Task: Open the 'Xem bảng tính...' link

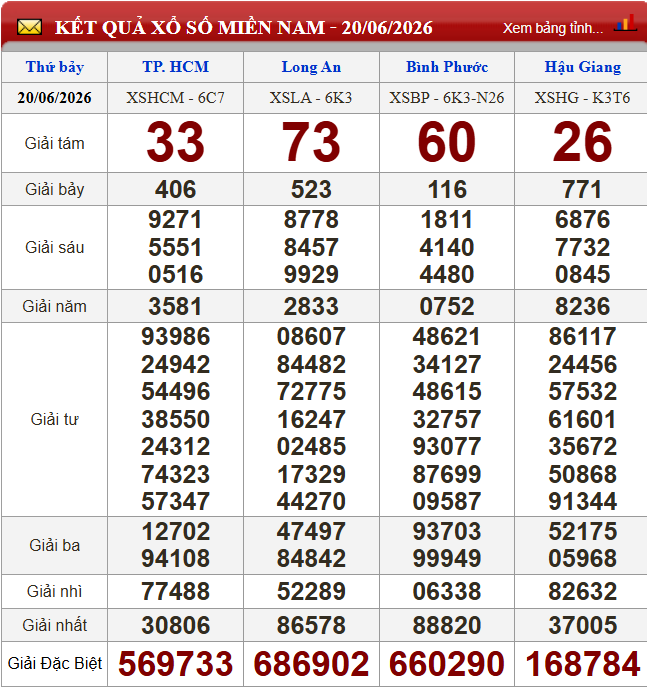Action: [553, 28]
